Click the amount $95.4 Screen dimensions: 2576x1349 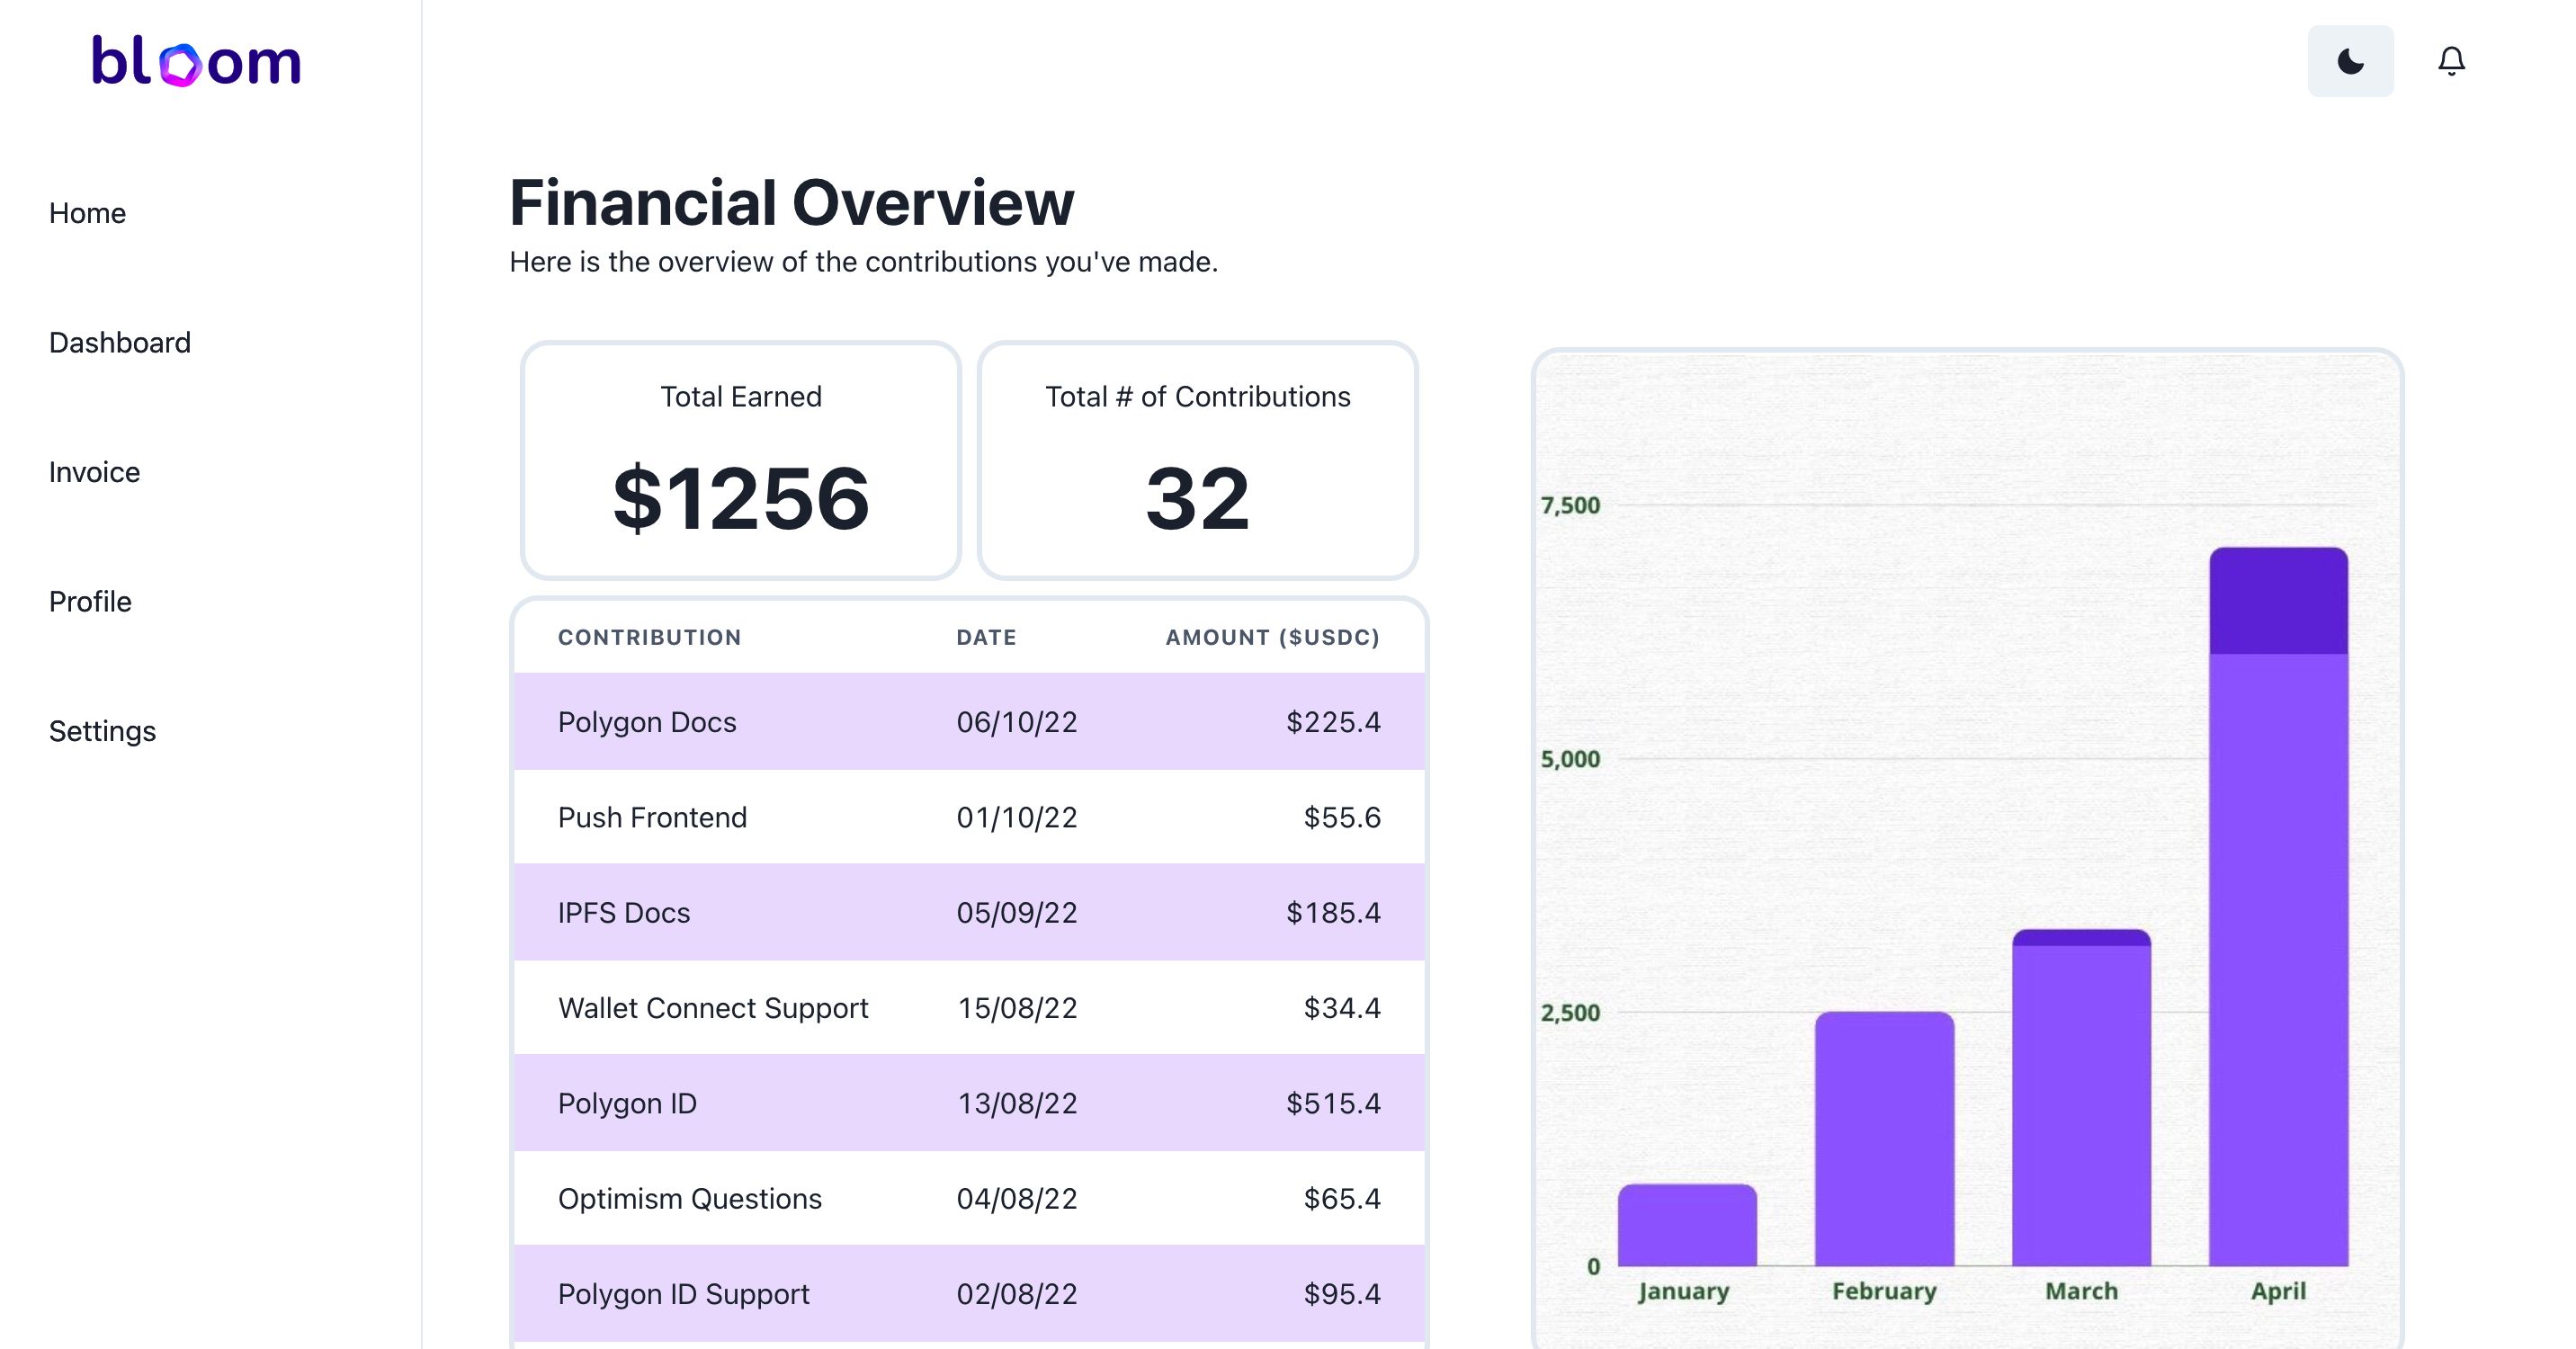[1342, 1293]
